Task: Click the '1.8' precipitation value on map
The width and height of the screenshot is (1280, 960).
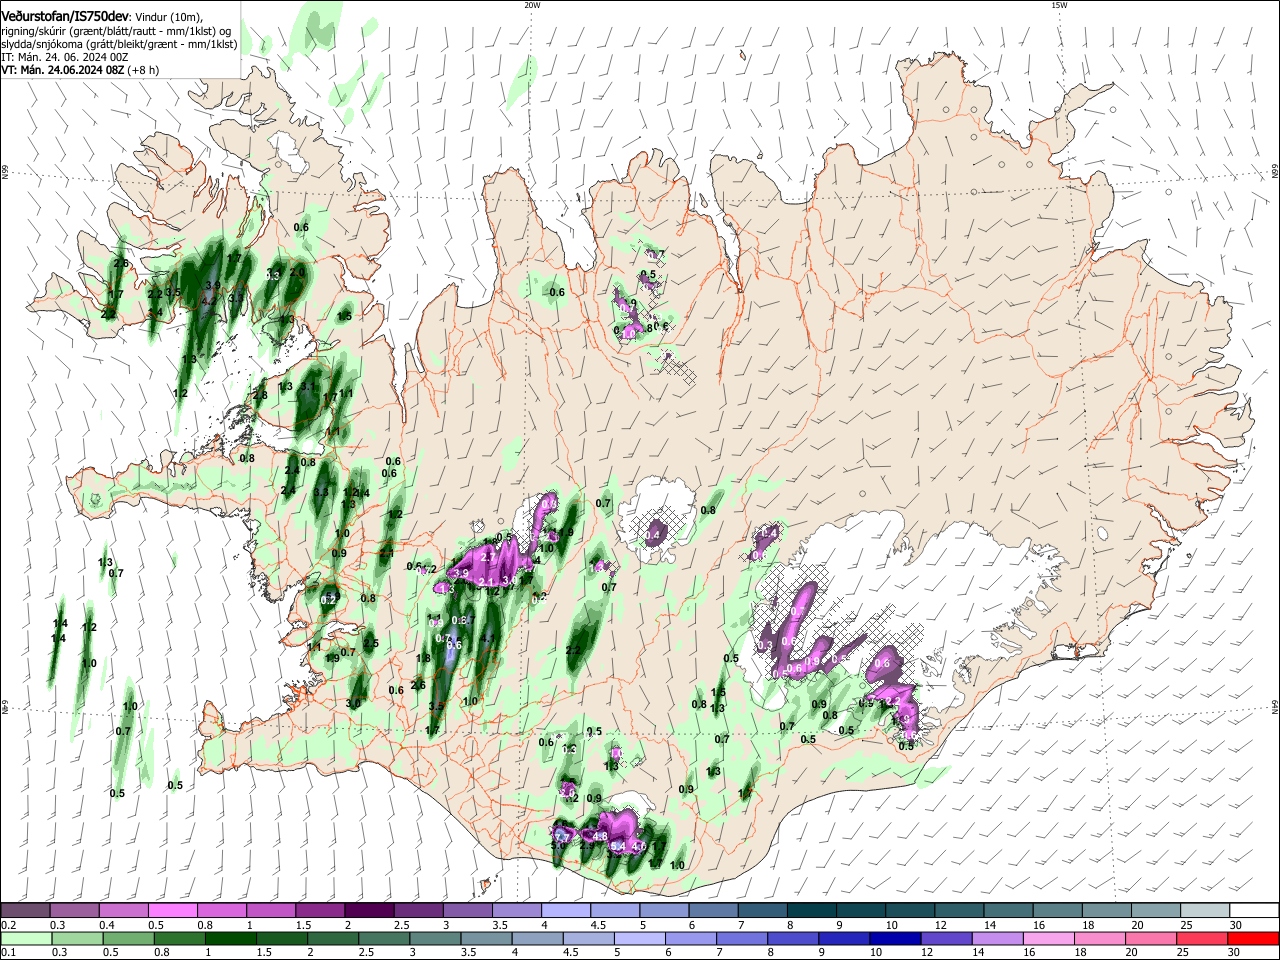Action: click(x=423, y=658)
